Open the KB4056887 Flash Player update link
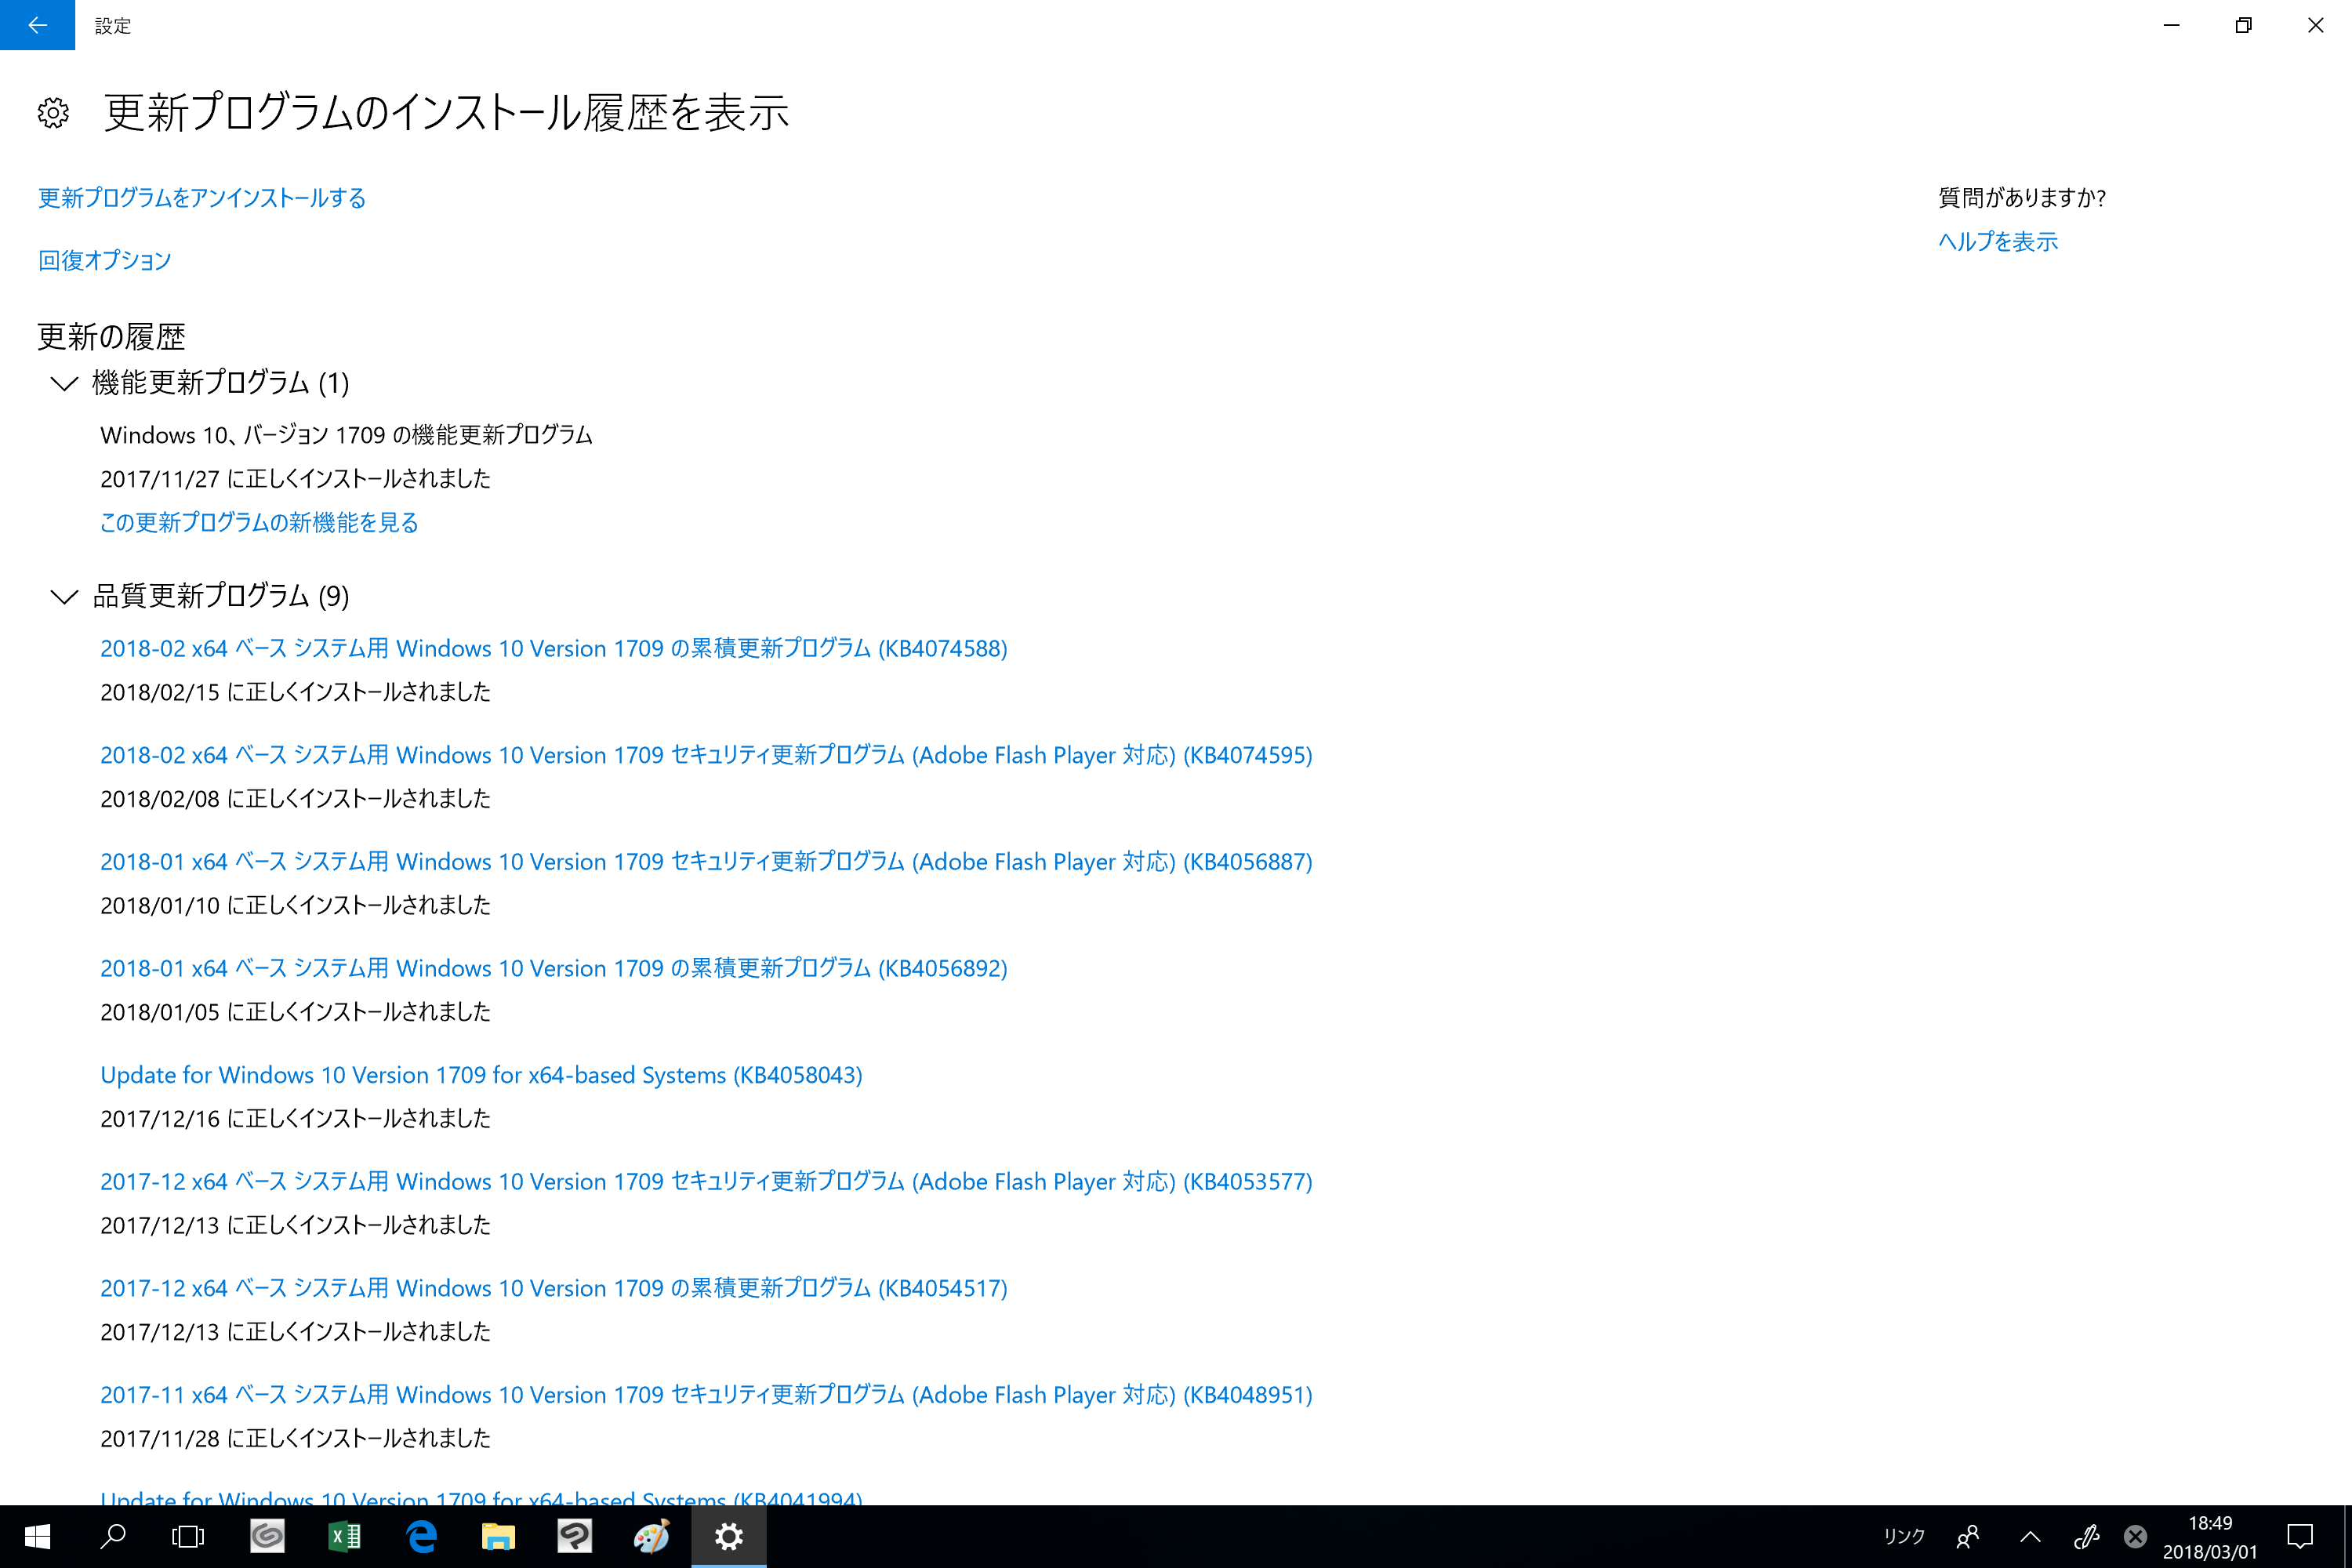This screenshot has height=1568, width=2352. tap(706, 861)
